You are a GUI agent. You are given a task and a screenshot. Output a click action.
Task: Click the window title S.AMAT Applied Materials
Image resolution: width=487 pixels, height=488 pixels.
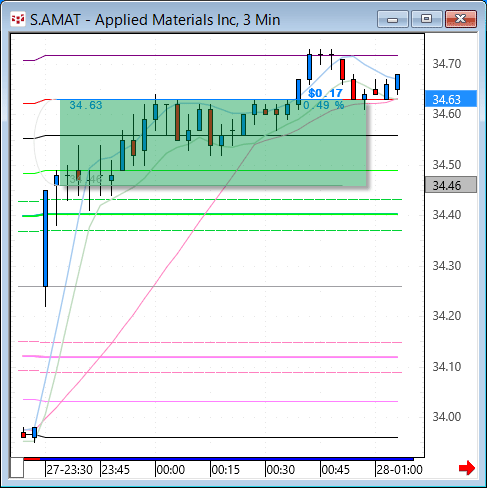[x=155, y=20]
